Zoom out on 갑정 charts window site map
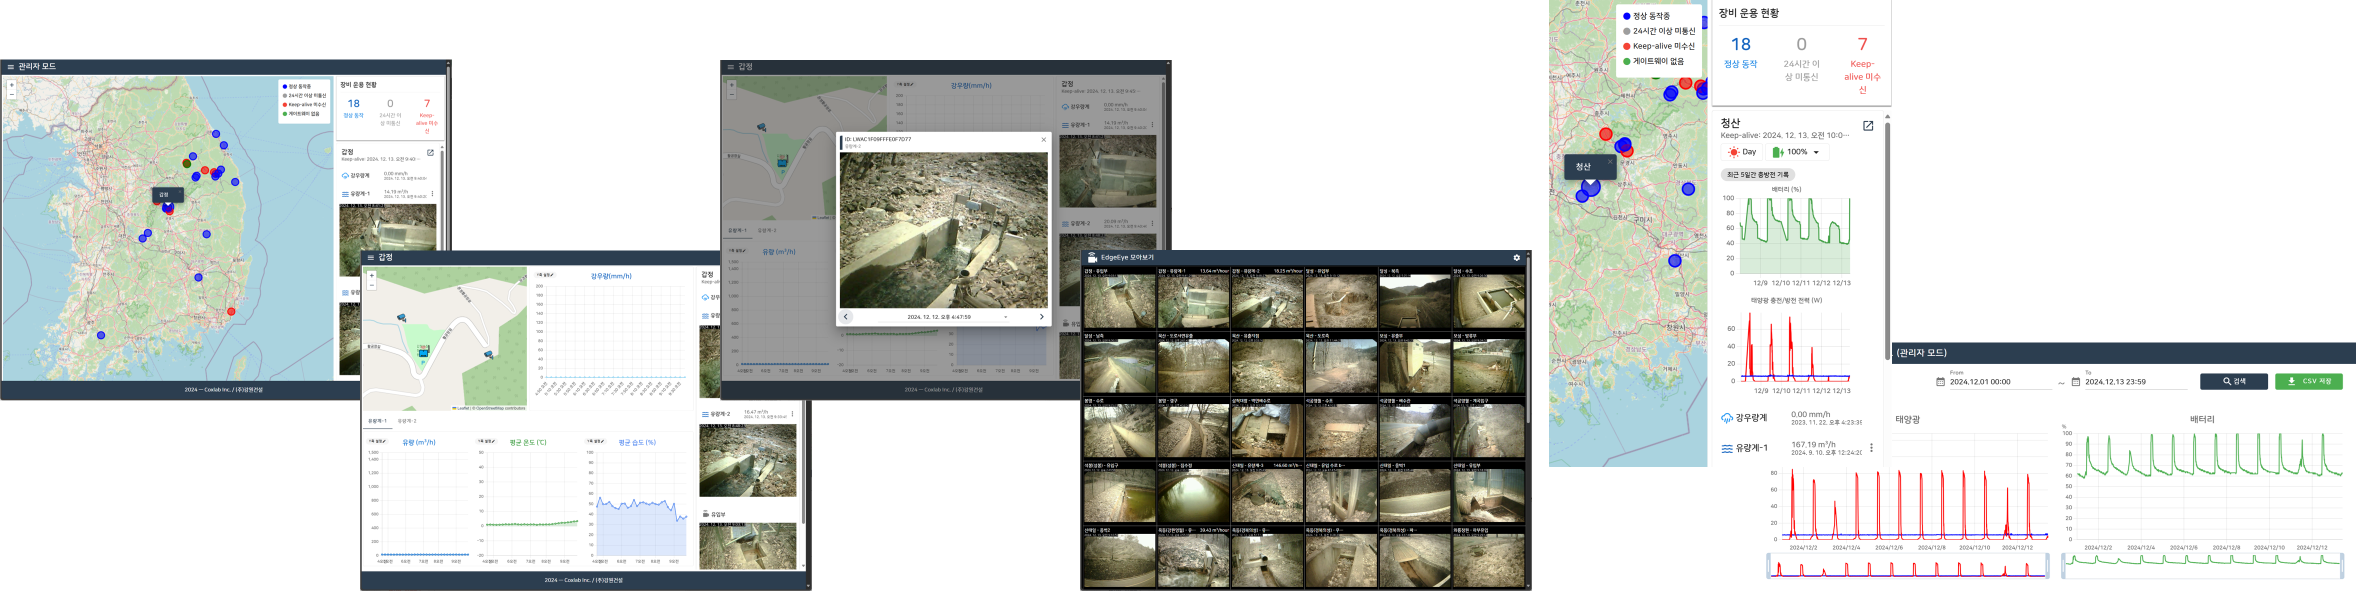This screenshot has height=591, width=2356. coord(372,284)
